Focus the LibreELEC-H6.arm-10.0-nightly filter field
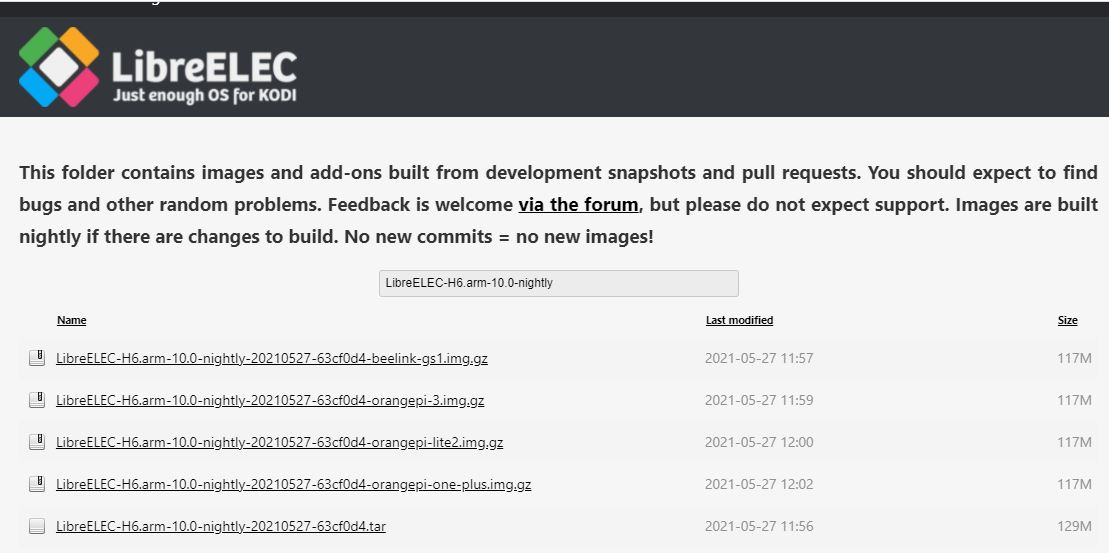The width and height of the screenshot is (1109, 553). tap(558, 283)
